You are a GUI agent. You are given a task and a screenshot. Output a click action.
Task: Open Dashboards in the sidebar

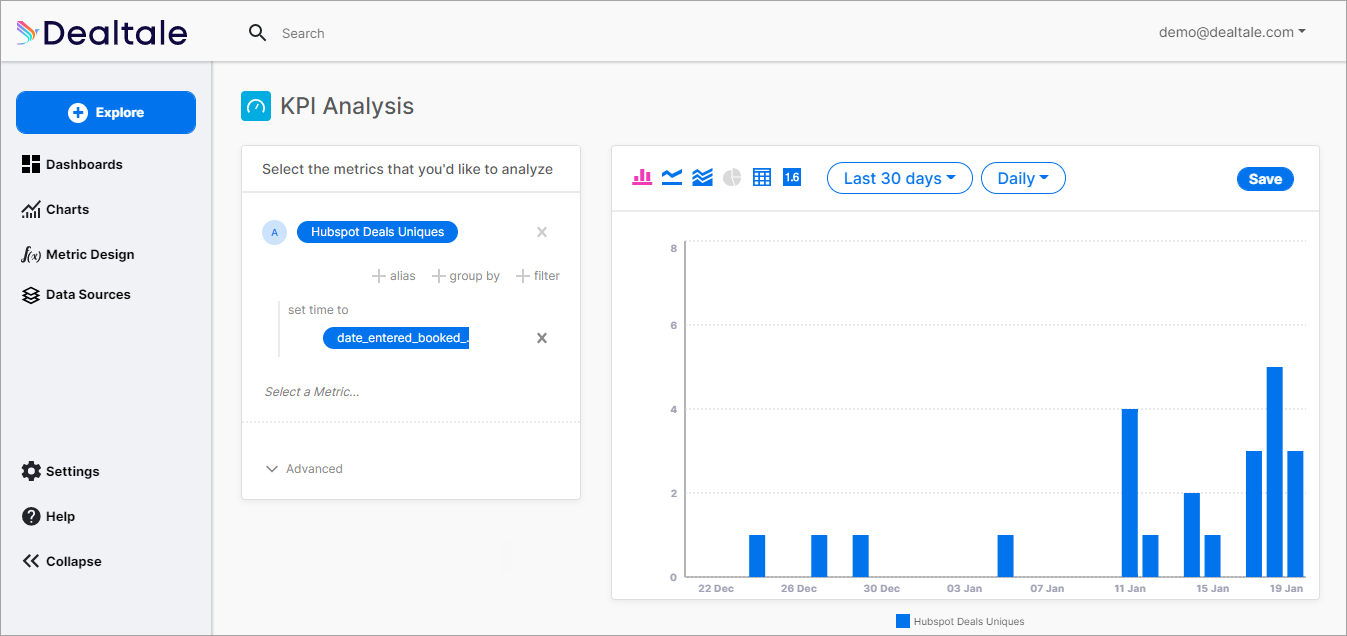(72, 164)
